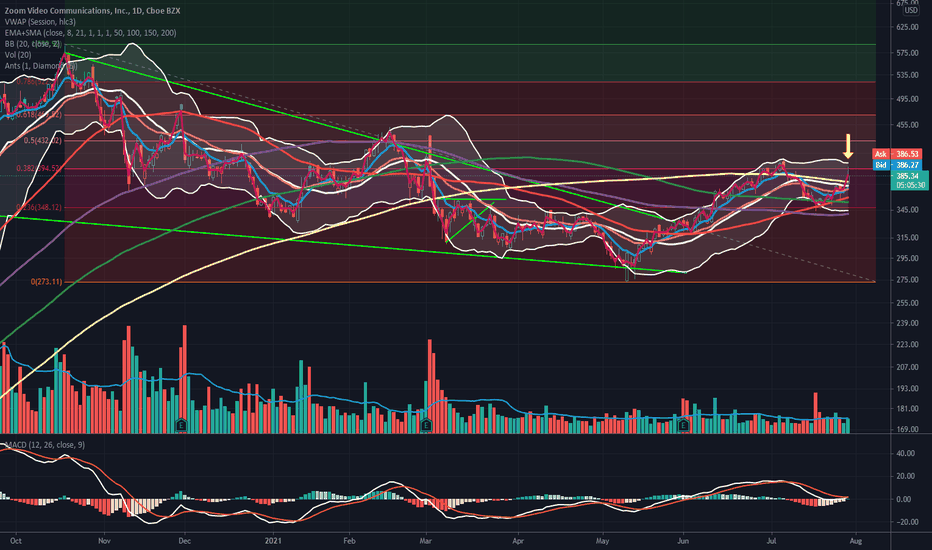This screenshot has height=550, width=932.
Task: Click the red Ask 386.53 price label
Action: click(897, 154)
